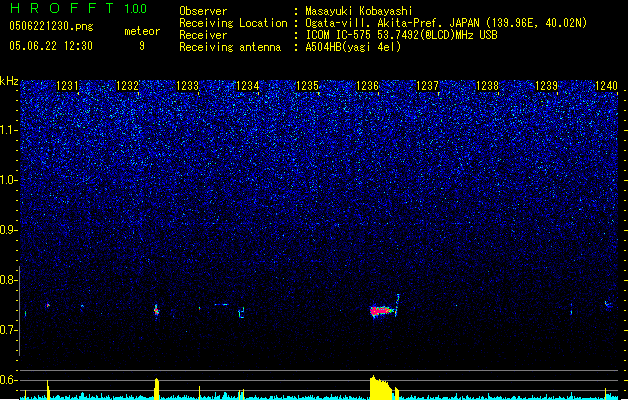Click the Receiver label

point(203,35)
